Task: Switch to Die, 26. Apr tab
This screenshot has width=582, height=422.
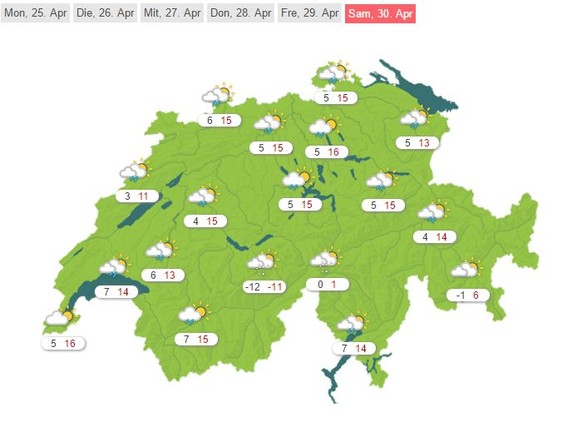Action: click(x=105, y=13)
